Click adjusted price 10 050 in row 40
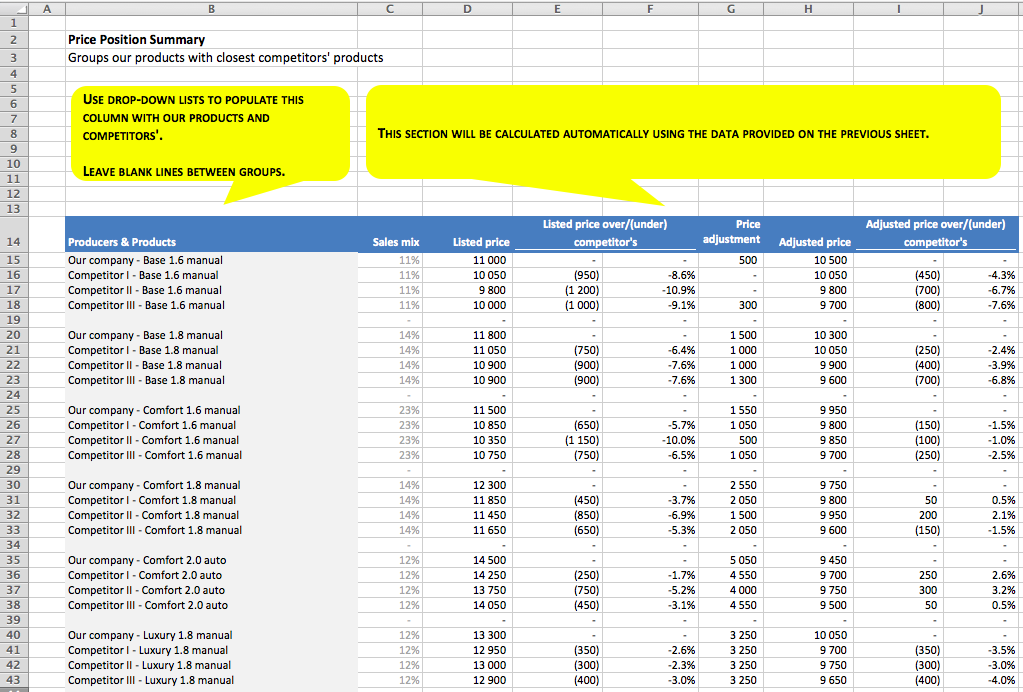Viewport: 1023px width, 692px height. coord(830,635)
